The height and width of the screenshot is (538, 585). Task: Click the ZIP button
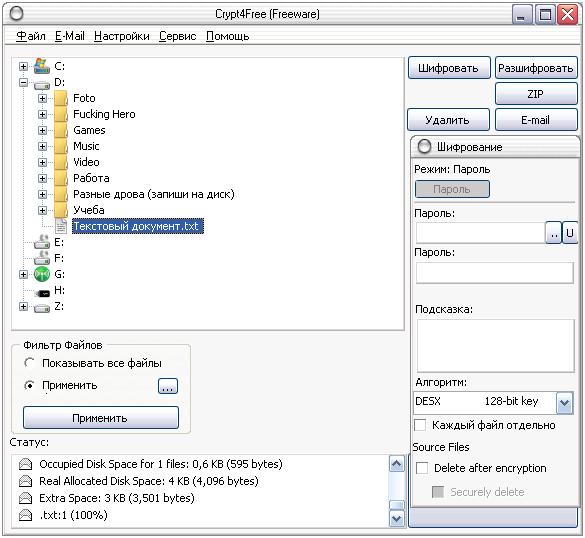pos(536,94)
